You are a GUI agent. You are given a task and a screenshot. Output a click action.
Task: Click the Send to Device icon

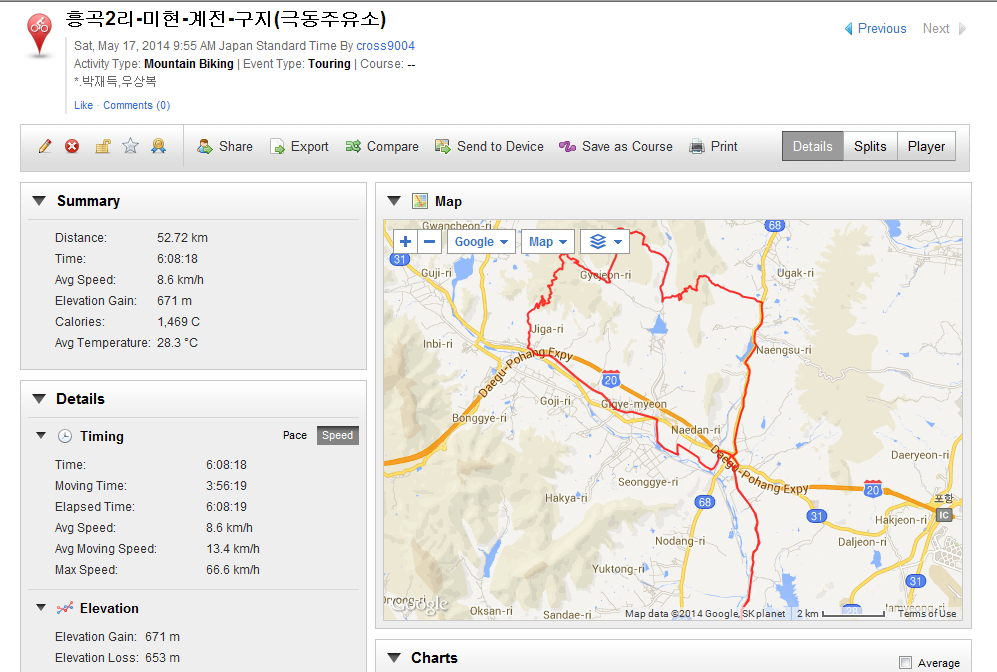pyautogui.click(x=443, y=146)
